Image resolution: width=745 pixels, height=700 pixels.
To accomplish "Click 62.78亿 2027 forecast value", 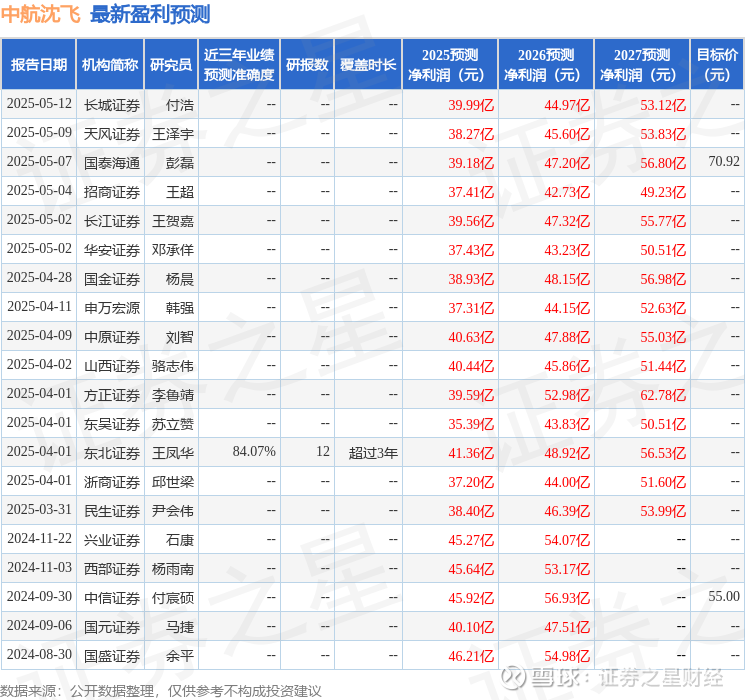I will (x=662, y=395).
